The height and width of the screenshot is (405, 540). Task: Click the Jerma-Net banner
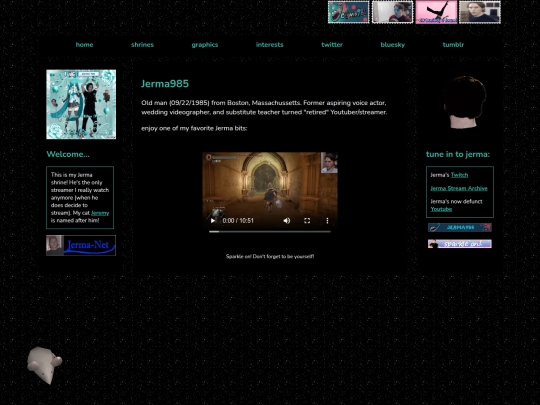[x=81, y=245]
